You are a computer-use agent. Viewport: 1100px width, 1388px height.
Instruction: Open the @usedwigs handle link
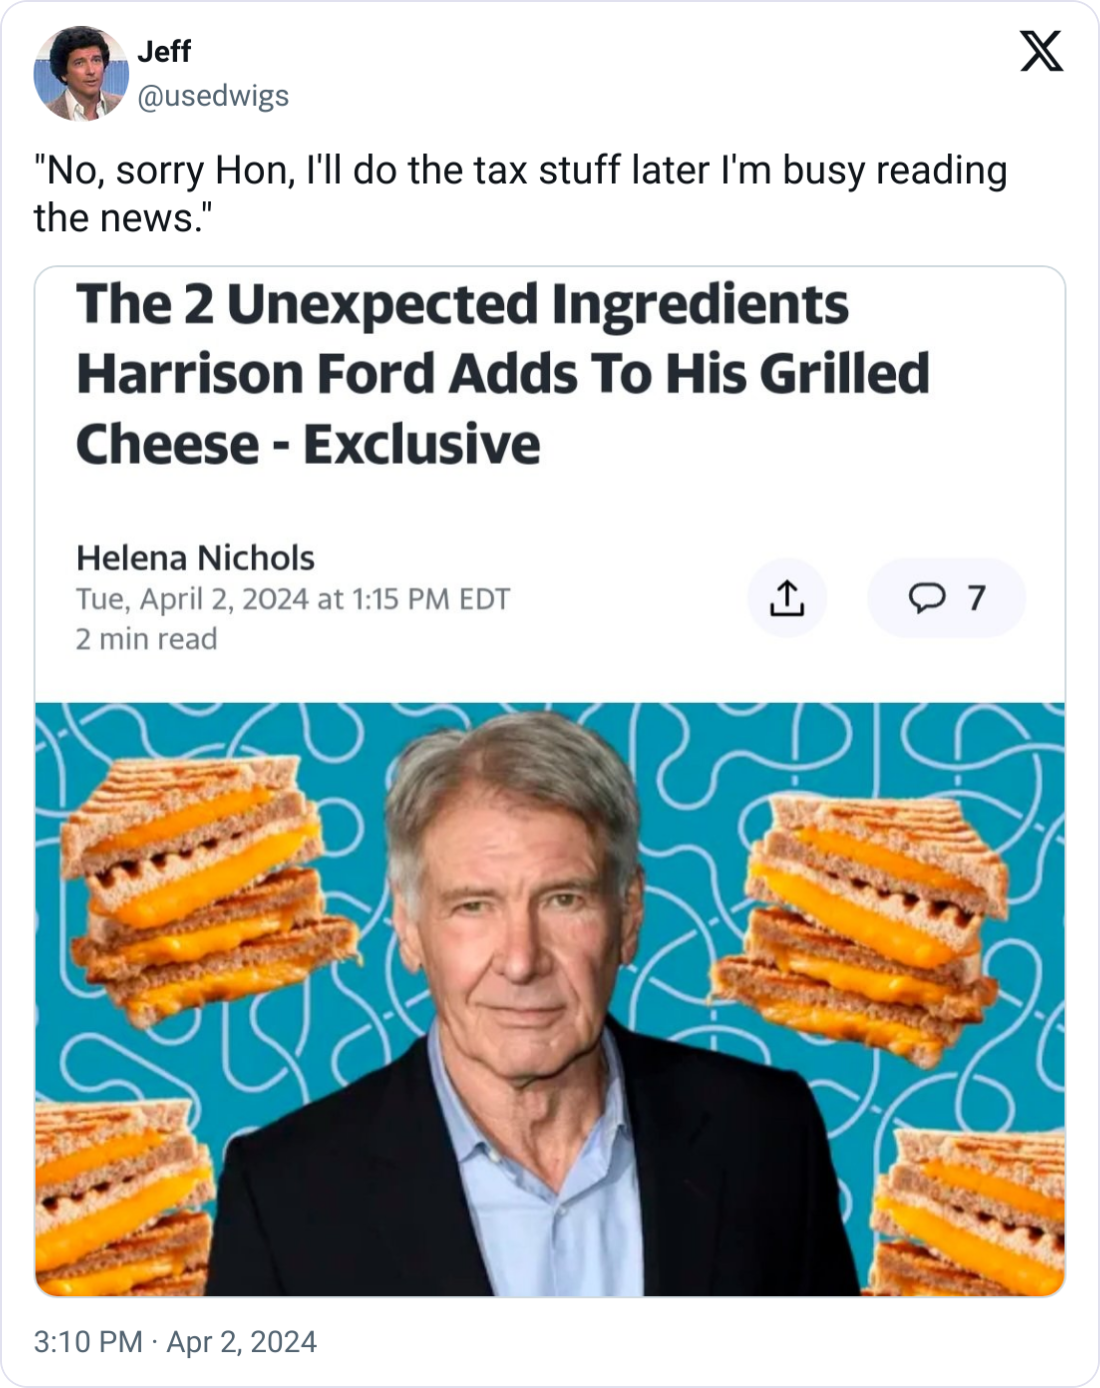pos(213,96)
